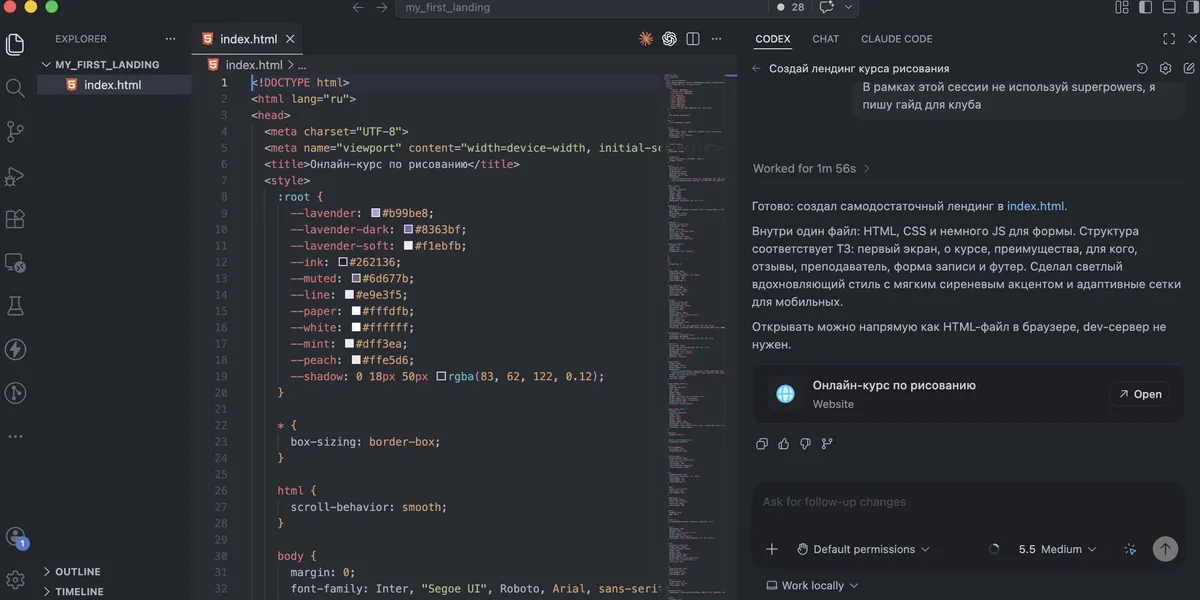
Task: Open the Run and Debug view
Action: click(x=15, y=175)
